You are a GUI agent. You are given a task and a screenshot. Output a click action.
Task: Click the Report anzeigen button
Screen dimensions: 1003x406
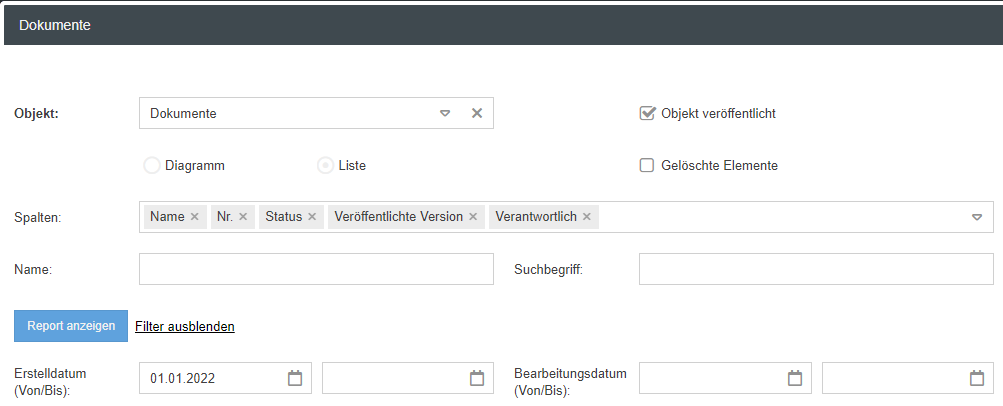(x=71, y=326)
